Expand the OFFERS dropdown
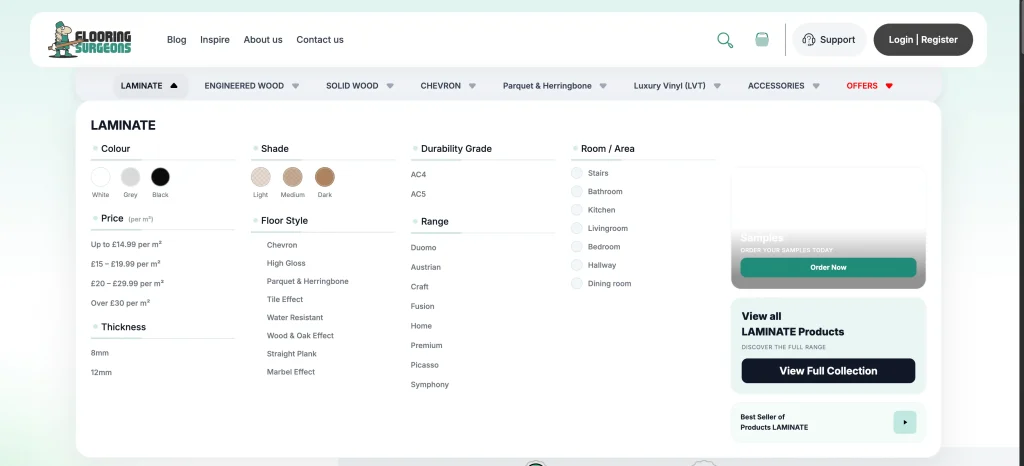 tap(889, 85)
